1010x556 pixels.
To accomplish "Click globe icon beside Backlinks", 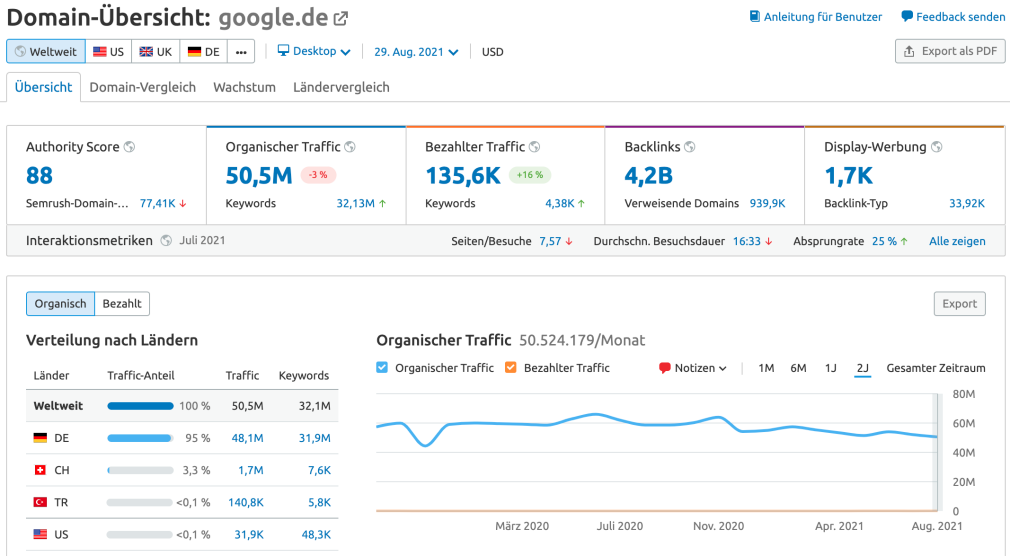I will pos(689,147).
